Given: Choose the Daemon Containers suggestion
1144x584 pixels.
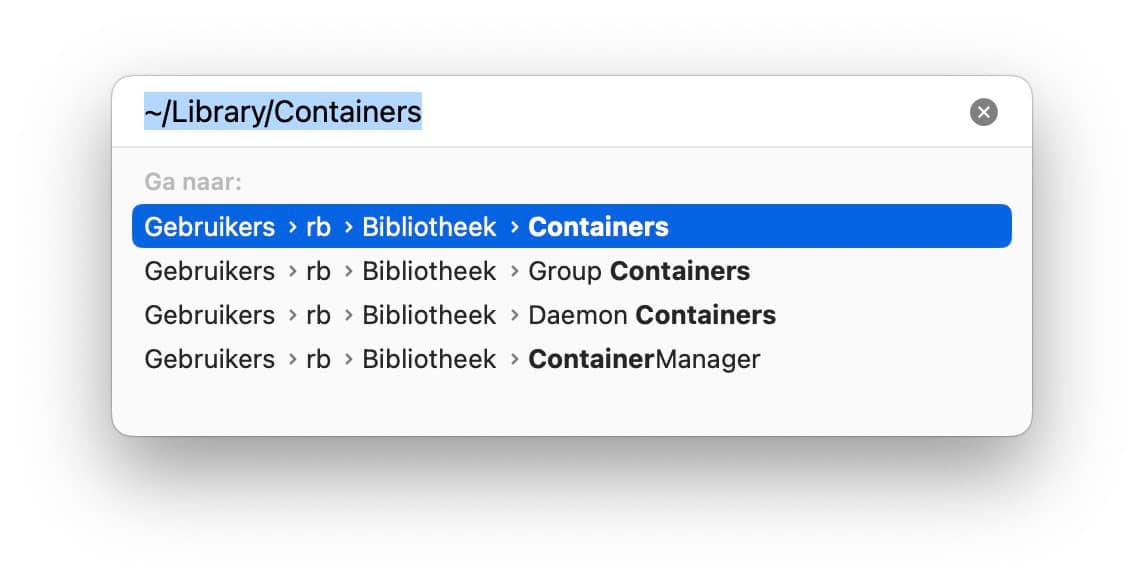Looking at the screenshot, I should coord(571,315).
